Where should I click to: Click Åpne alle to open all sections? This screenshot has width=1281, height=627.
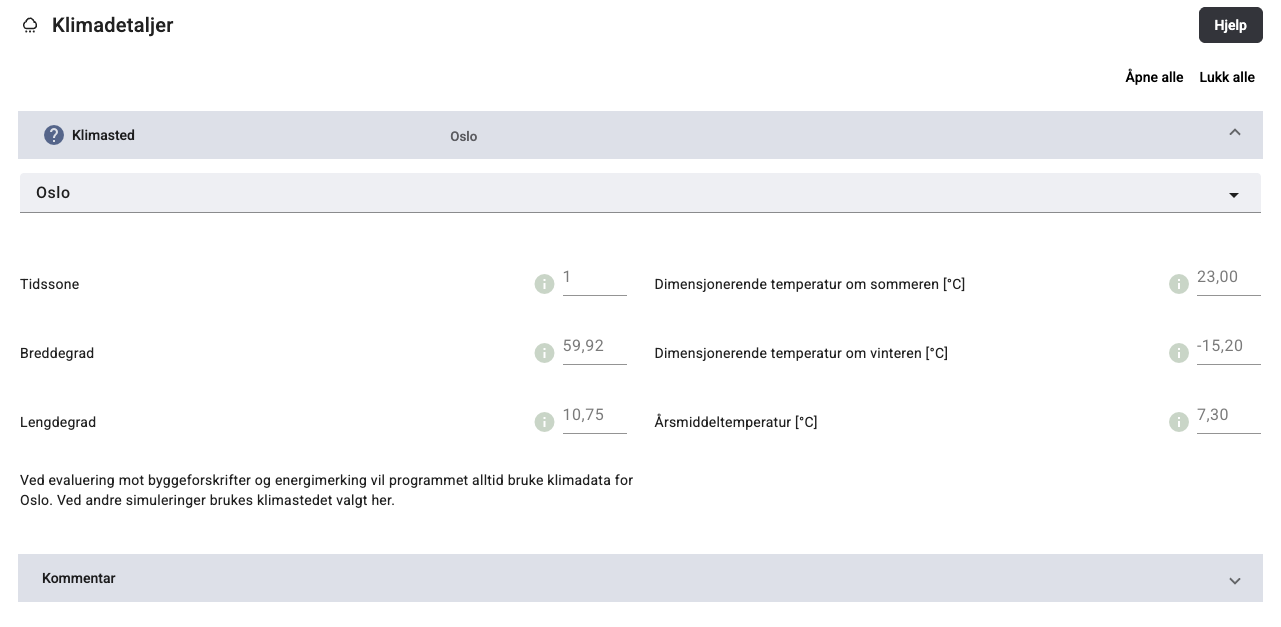pos(1154,77)
